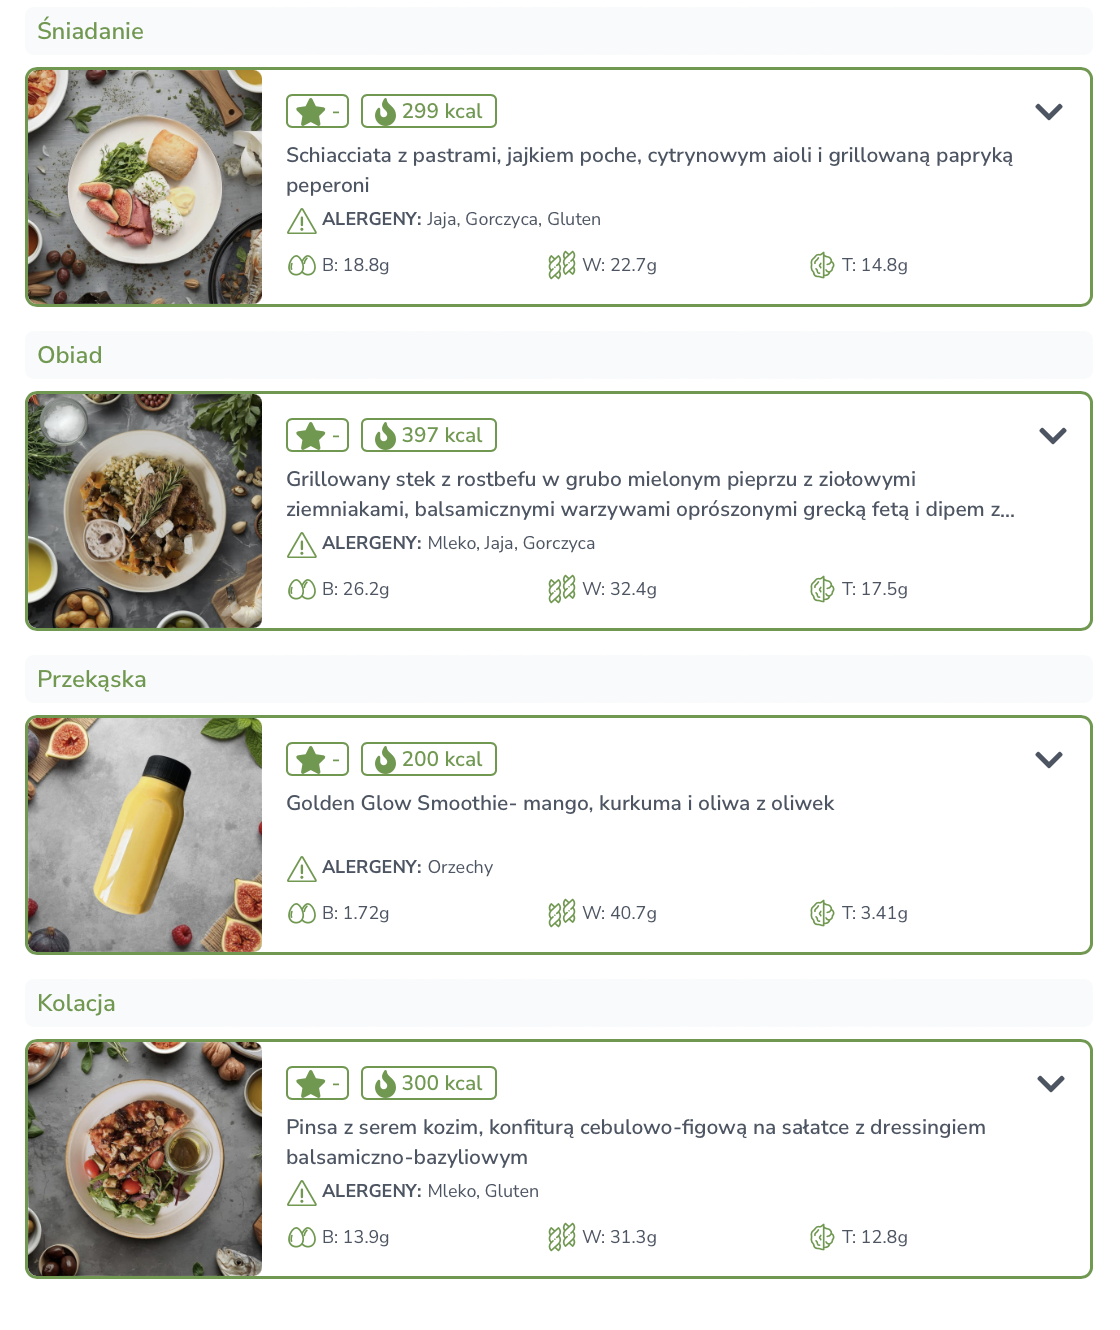Image resolution: width=1120 pixels, height=1330 pixels.
Task: Click the allergen warning triangle for Orzechy
Action: (x=301, y=868)
